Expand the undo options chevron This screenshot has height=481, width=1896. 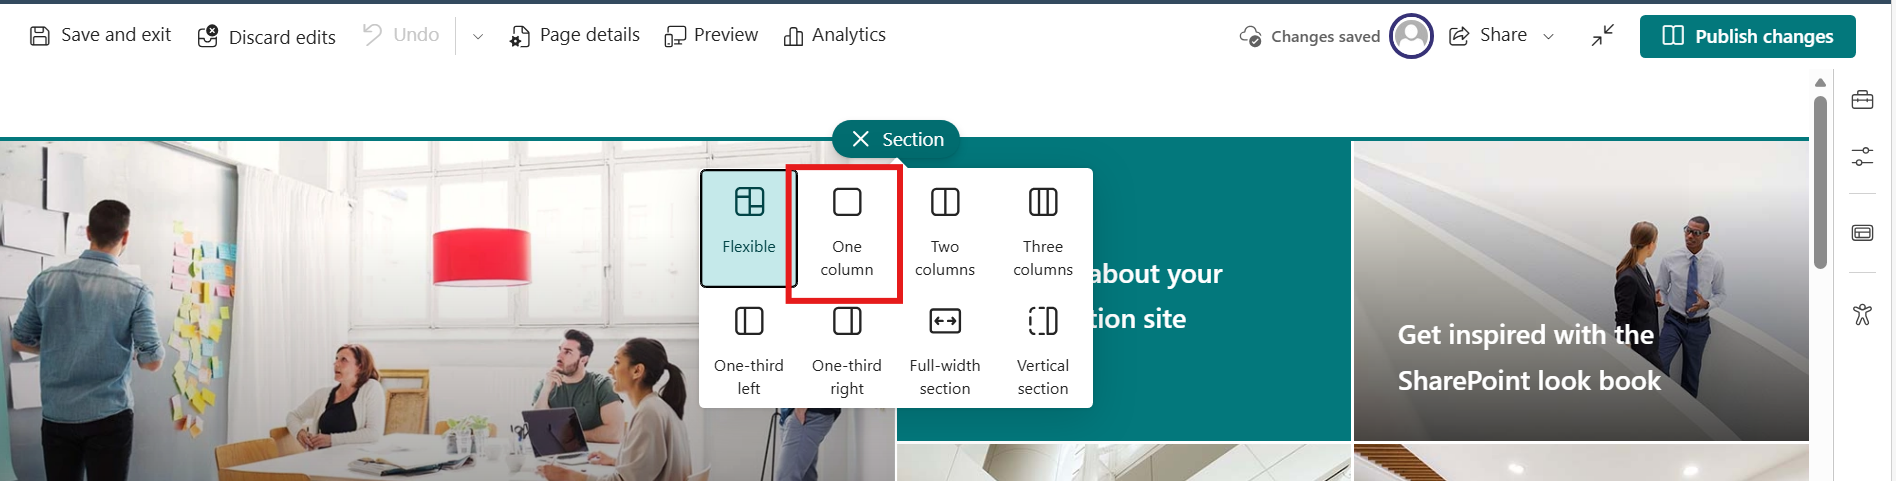(x=478, y=37)
